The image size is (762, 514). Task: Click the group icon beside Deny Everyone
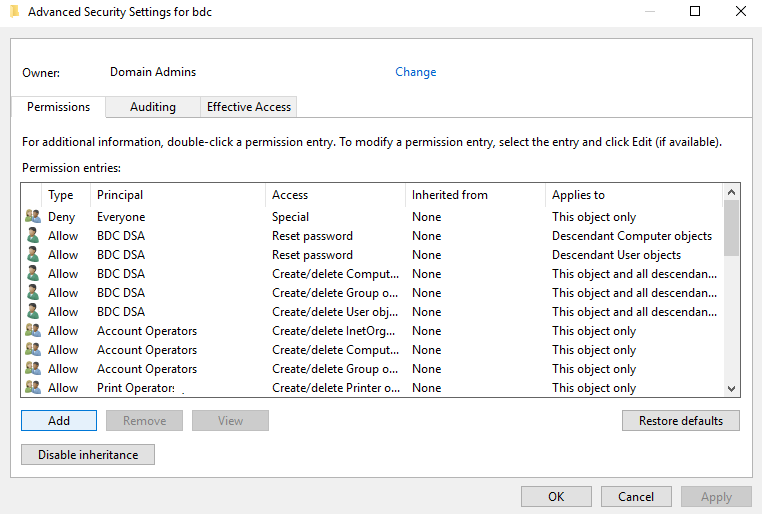pyautogui.click(x=33, y=217)
